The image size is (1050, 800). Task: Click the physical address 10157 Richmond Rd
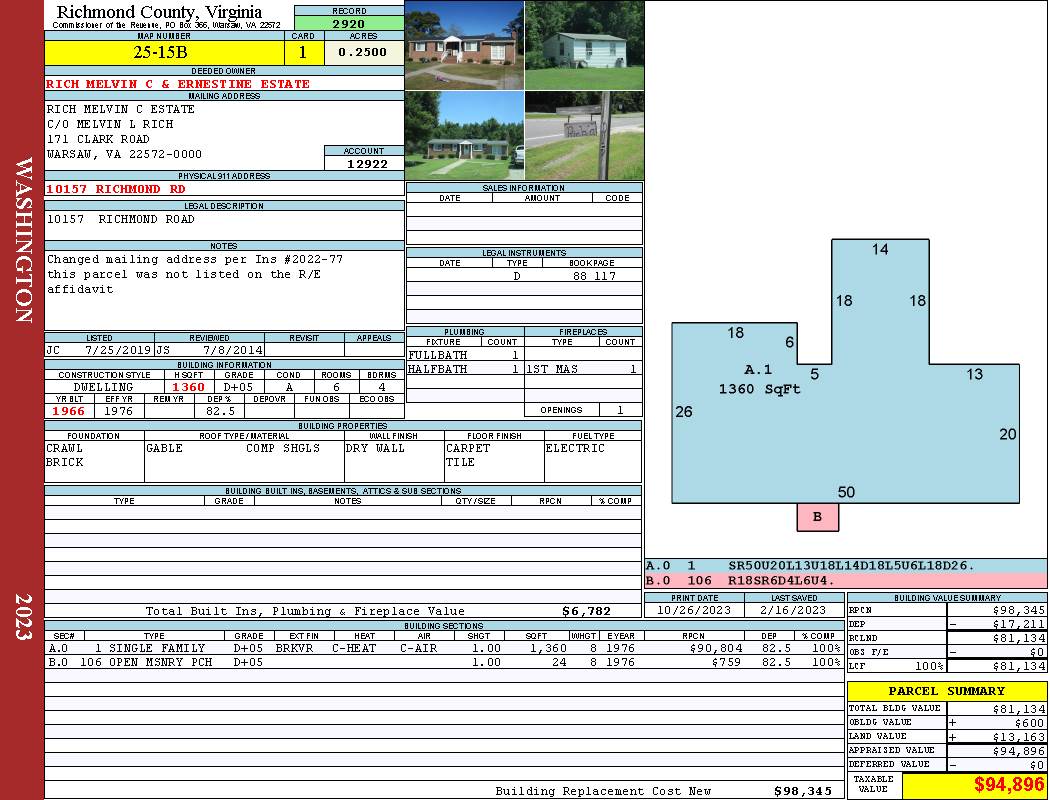pyautogui.click(x=116, y=189)
